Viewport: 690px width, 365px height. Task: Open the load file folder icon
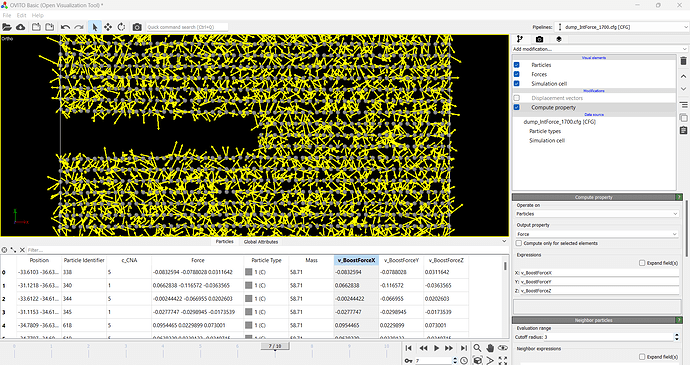click(7, 27)
